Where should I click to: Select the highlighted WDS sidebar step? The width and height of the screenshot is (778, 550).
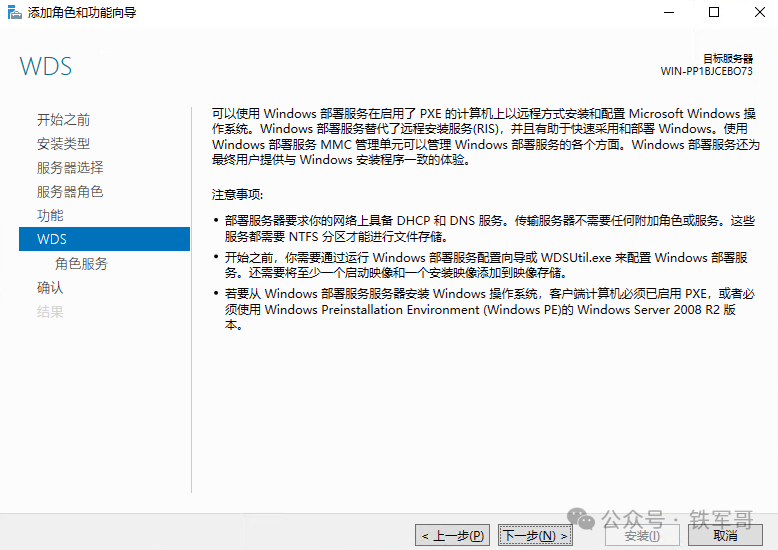click(x=104, y=239)
